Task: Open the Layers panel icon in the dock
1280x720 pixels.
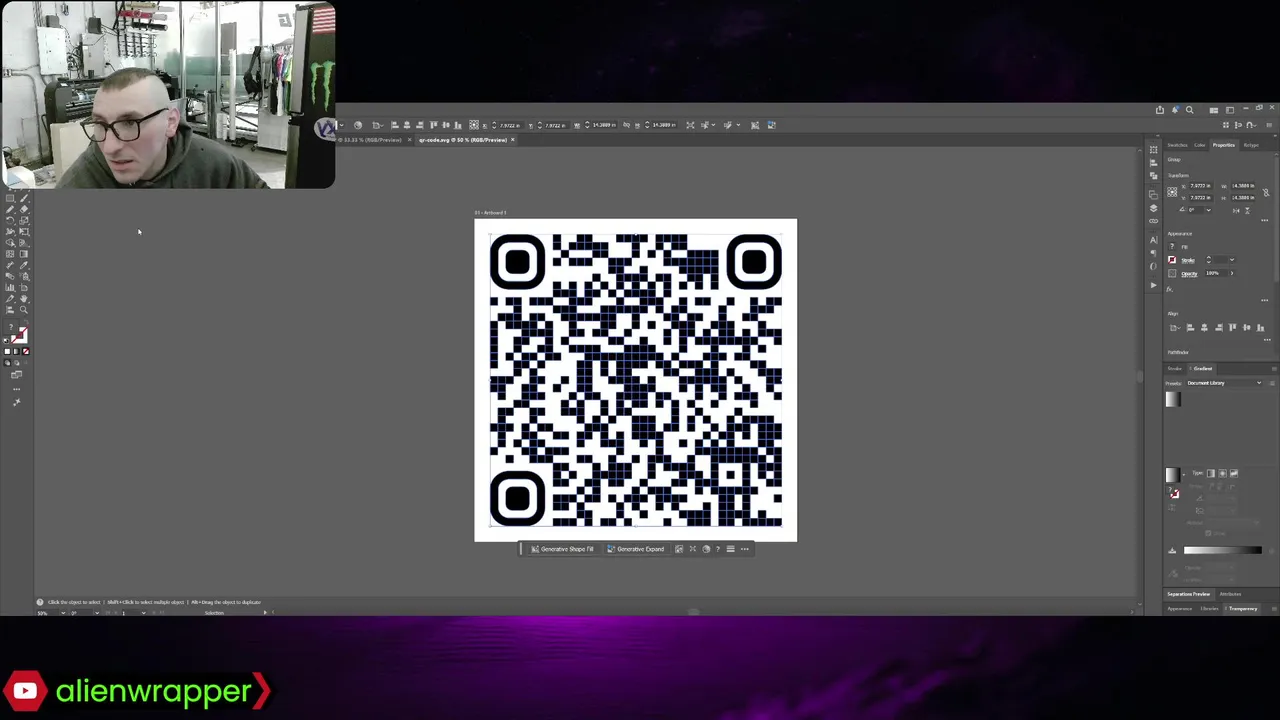Action: [1153, 208]
